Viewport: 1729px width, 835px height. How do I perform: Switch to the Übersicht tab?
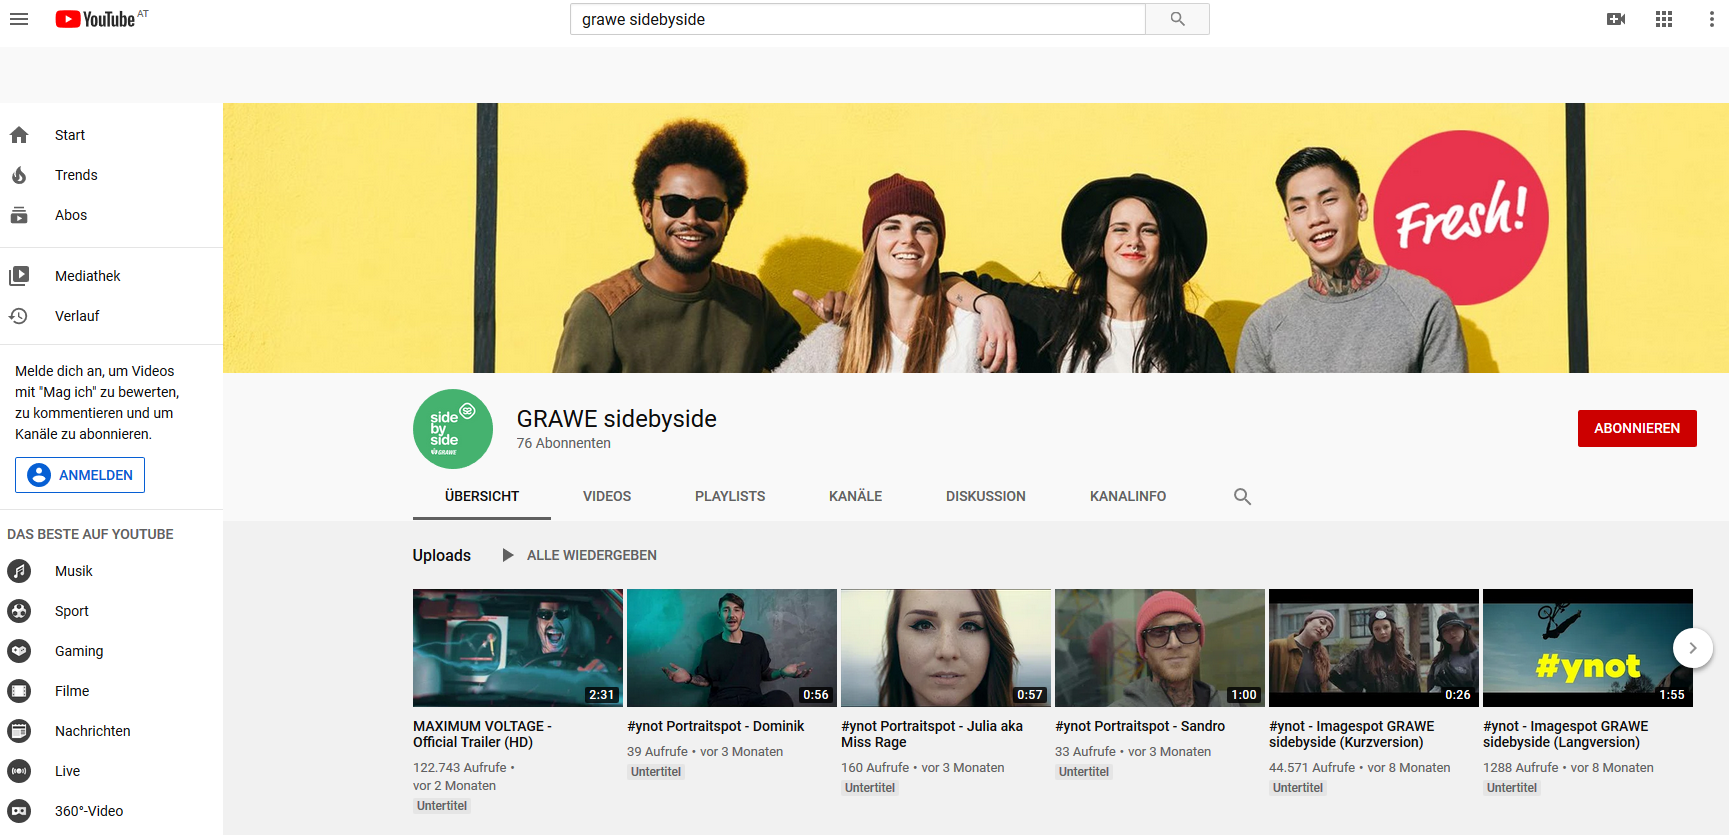click(x=482, y=496)
